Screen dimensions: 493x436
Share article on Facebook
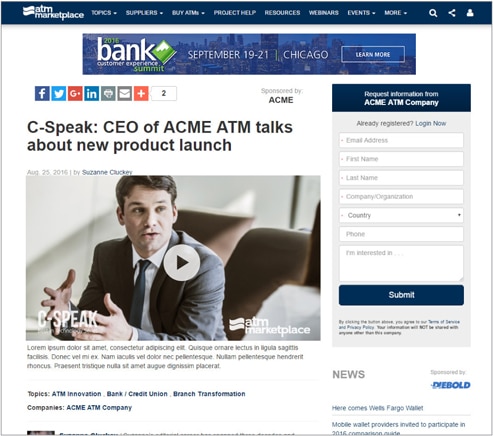(42, 94)
